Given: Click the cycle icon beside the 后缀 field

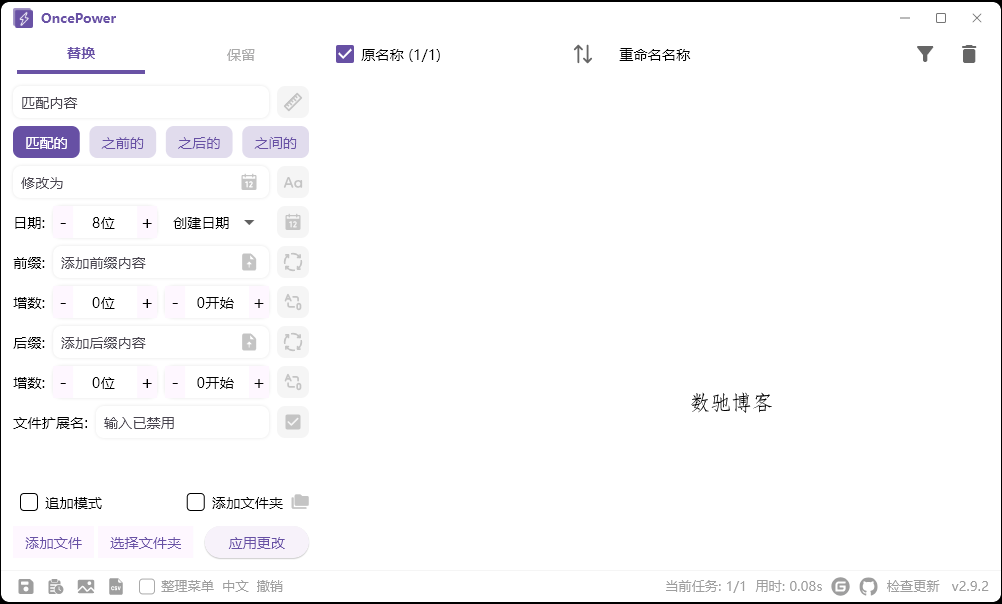Looking at the screenshot, I should pyautogui.click(x=293, y=342).
